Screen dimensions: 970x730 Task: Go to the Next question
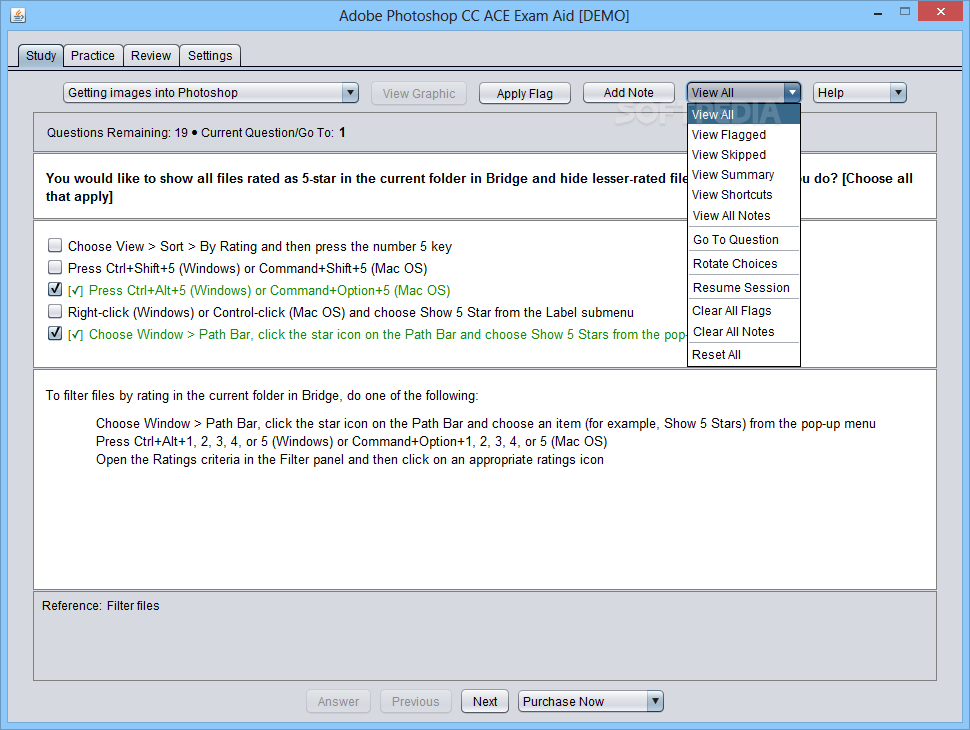pyautogui.click(x=485, y=702)
